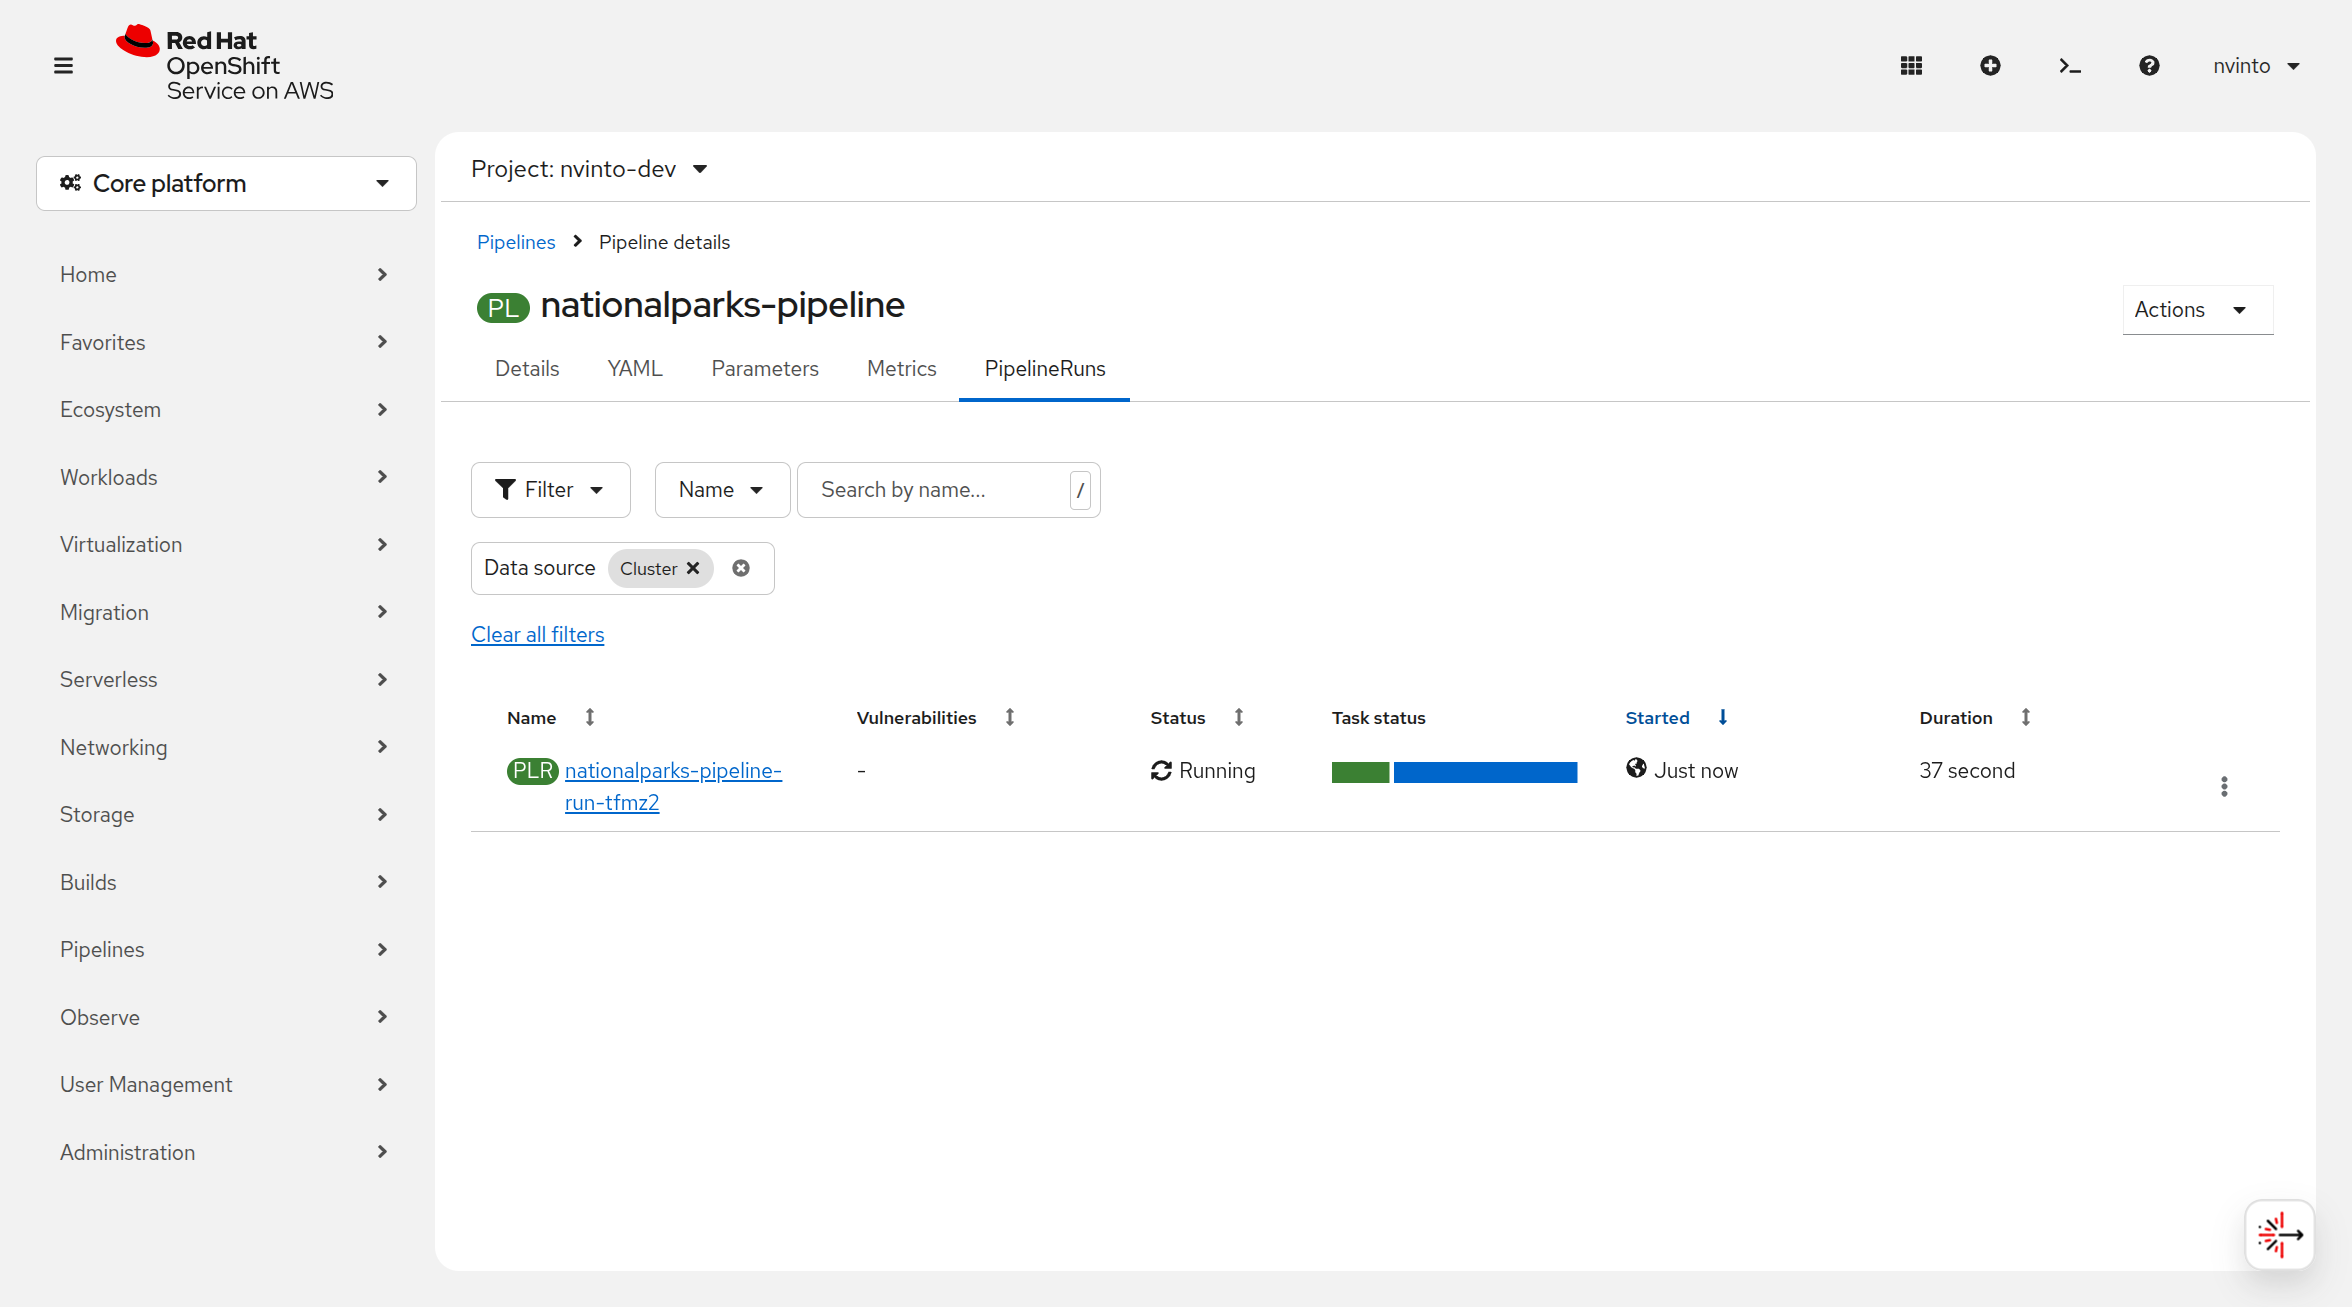This screenshot has height=1307, width=2352.
Task: Remove the Cluster filter chip
Action: [693, 568]
